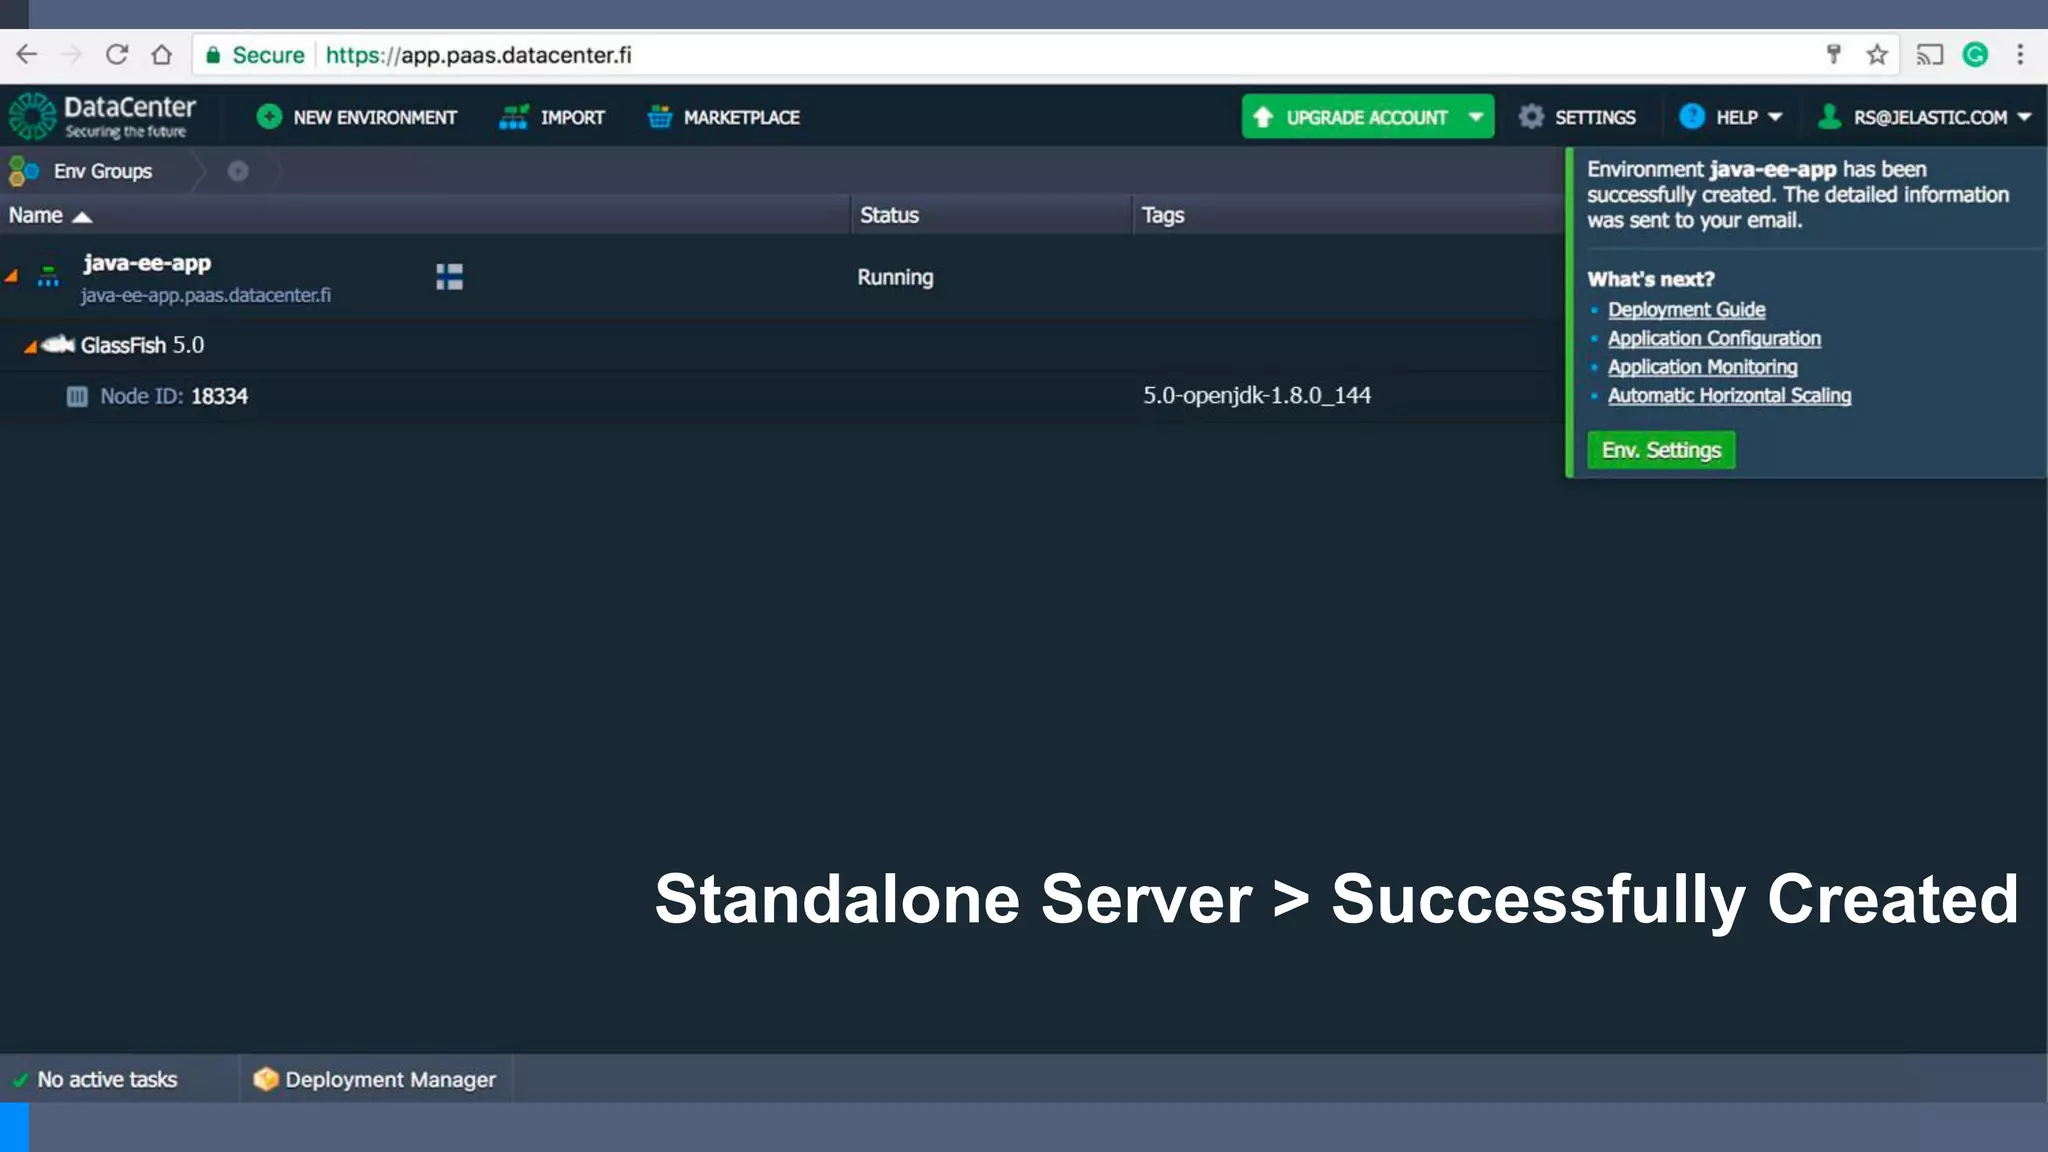Click the Env. Settings button
The width and height of the screenshot is (2048, 1152).
pyautogui.click(x=1661, y=450)
